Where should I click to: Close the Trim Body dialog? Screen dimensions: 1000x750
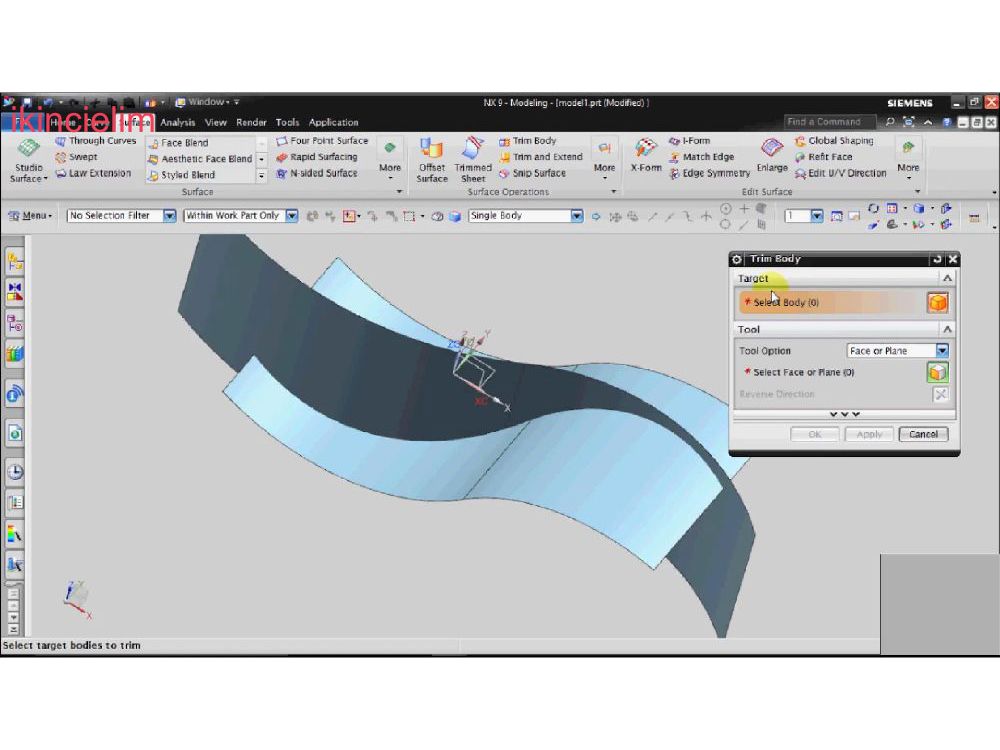coord(953,259)
